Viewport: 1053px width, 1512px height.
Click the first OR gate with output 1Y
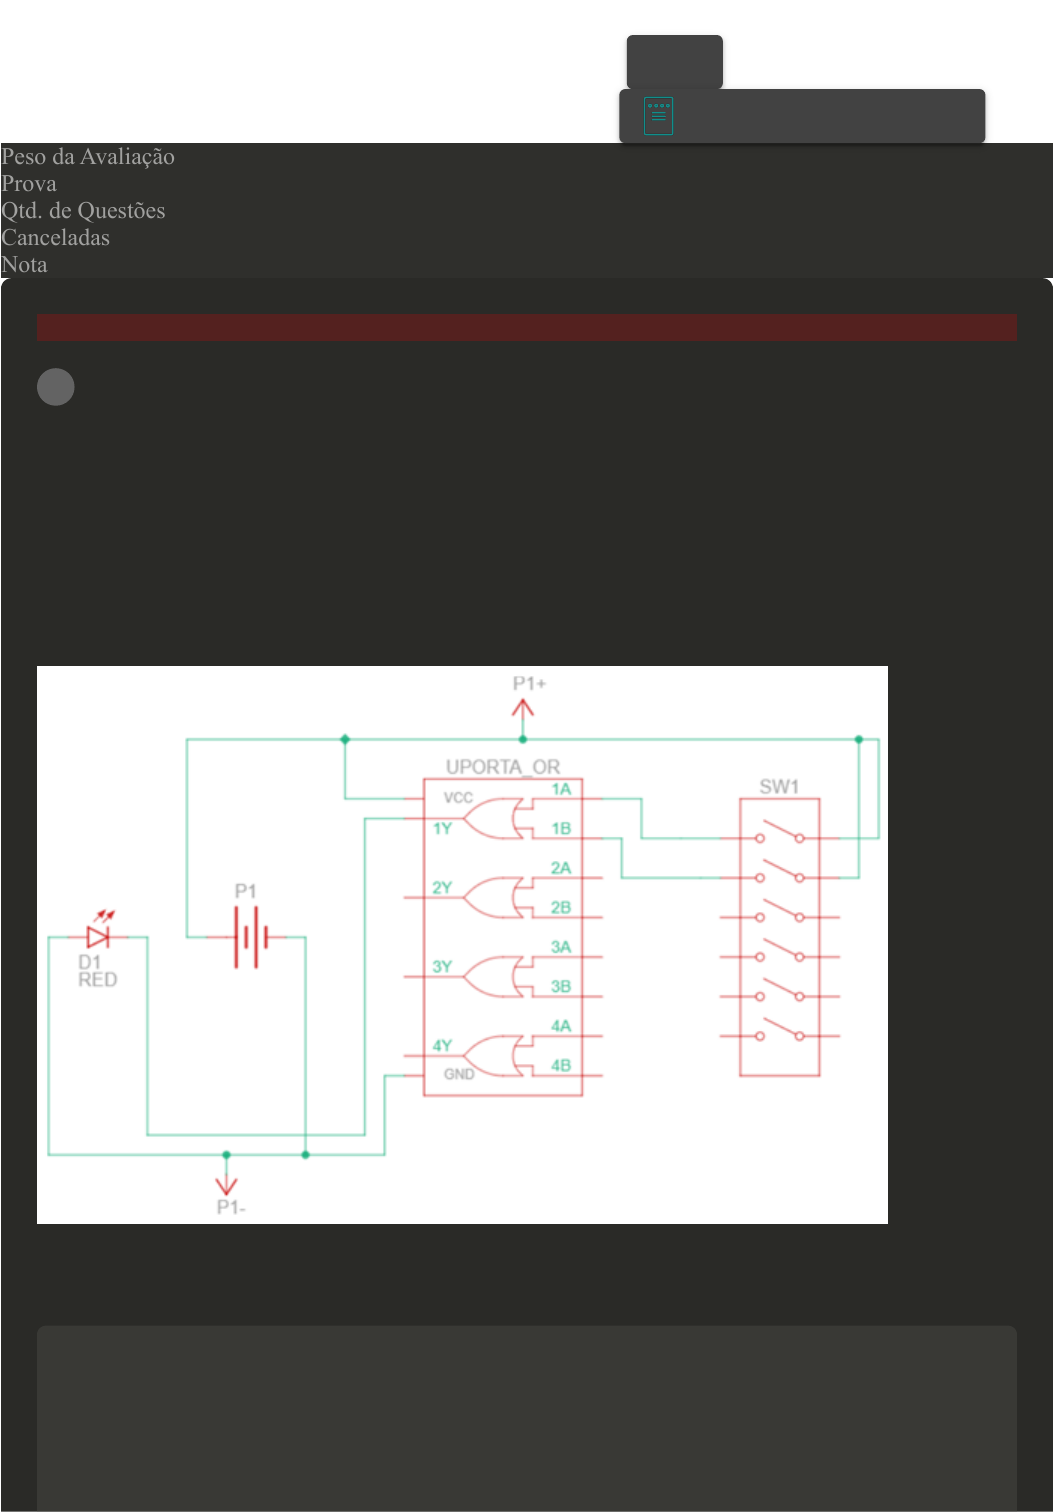pyautogui.click(x=490, y=818)
